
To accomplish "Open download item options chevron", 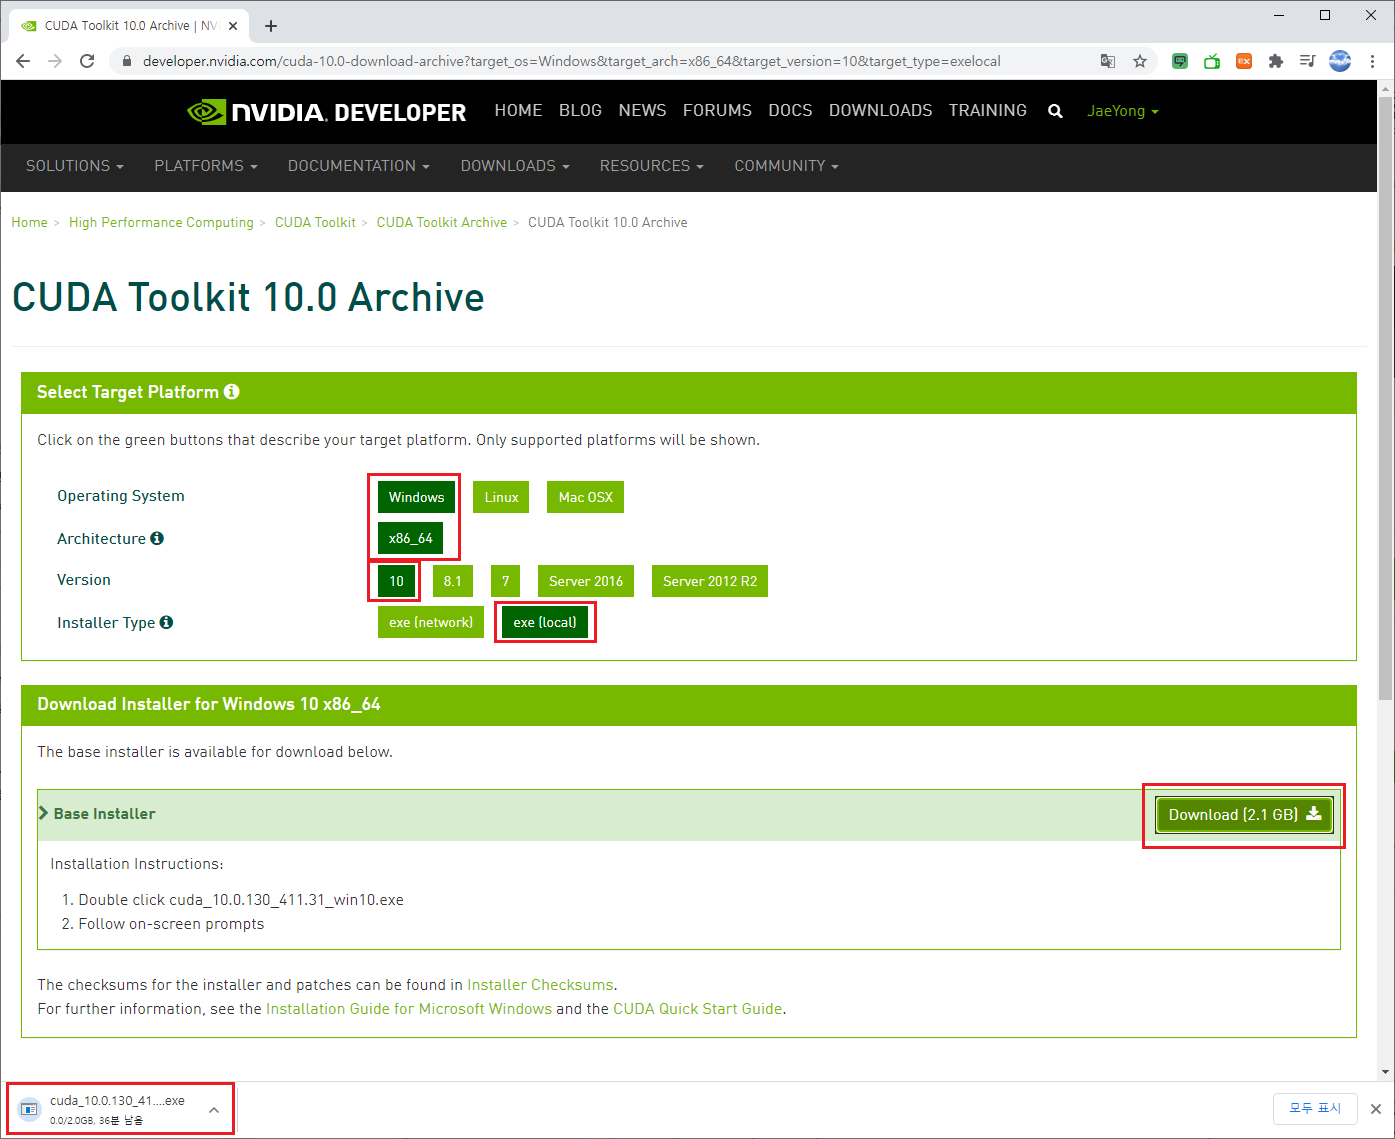I will (214, 1109).
